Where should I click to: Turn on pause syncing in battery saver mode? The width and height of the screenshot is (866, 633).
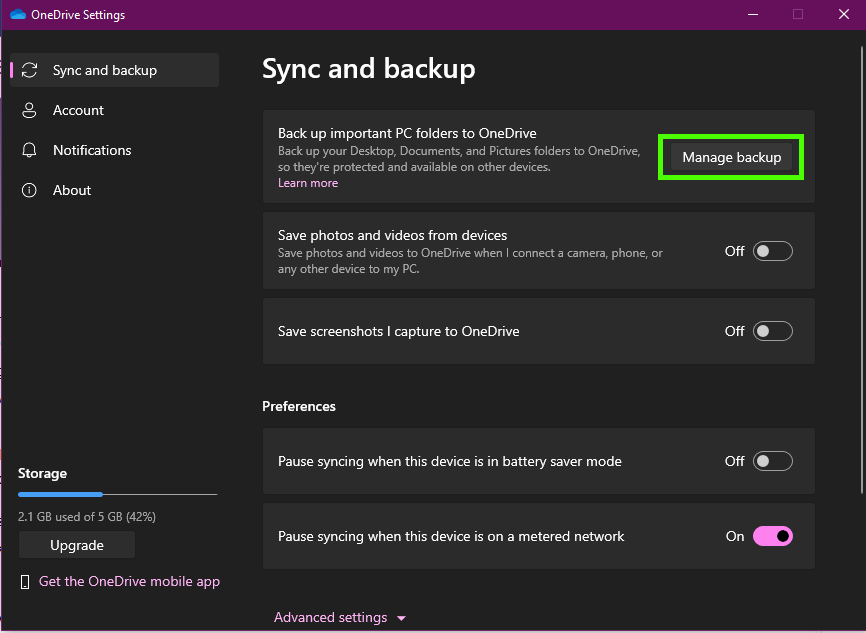pyautogui.click(x=773, y=461)
